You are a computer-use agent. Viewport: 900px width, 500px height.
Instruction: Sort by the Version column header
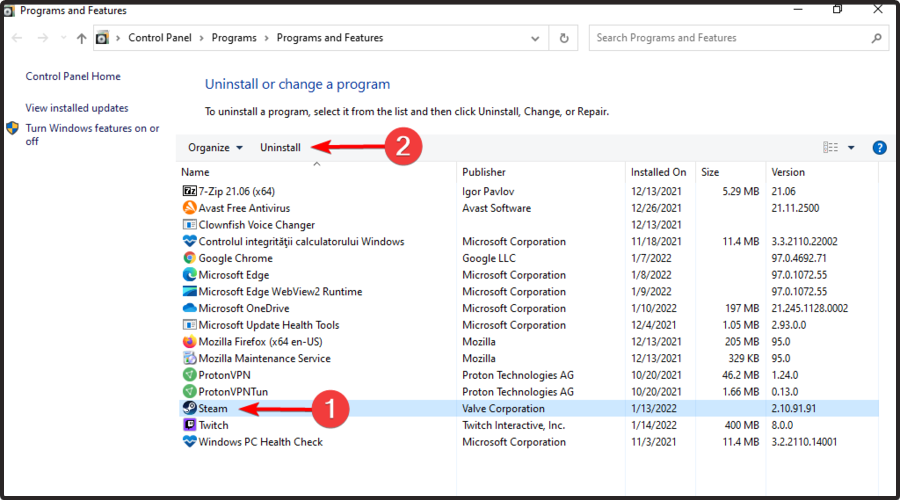pos(788,172)
